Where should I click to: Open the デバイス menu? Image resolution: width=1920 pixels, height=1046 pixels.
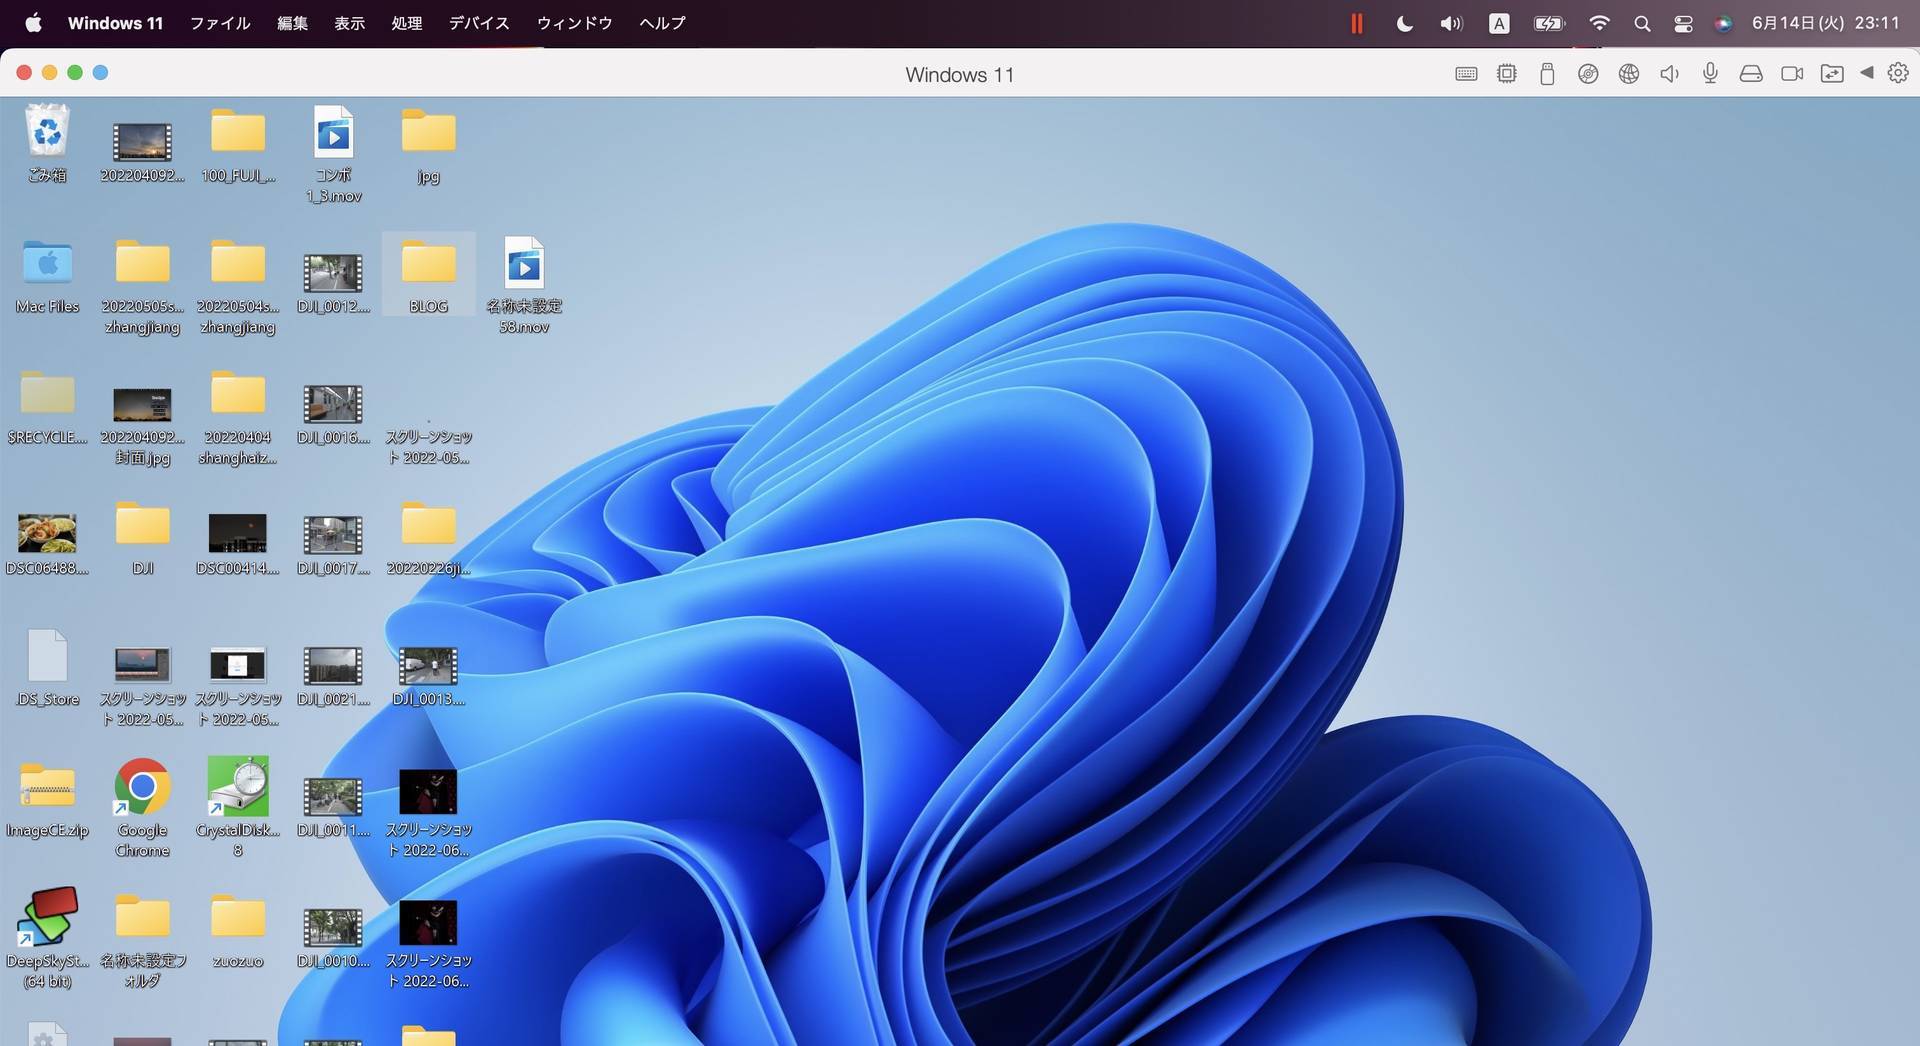point(479,23)
